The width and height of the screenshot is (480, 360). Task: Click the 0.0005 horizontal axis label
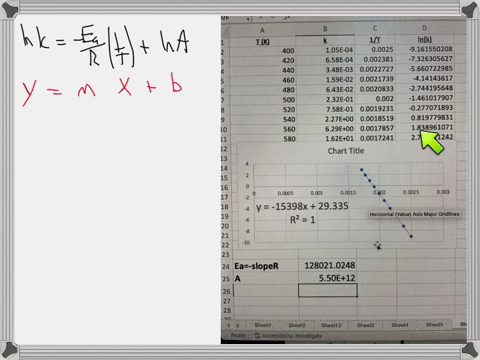tap(285, 193)
